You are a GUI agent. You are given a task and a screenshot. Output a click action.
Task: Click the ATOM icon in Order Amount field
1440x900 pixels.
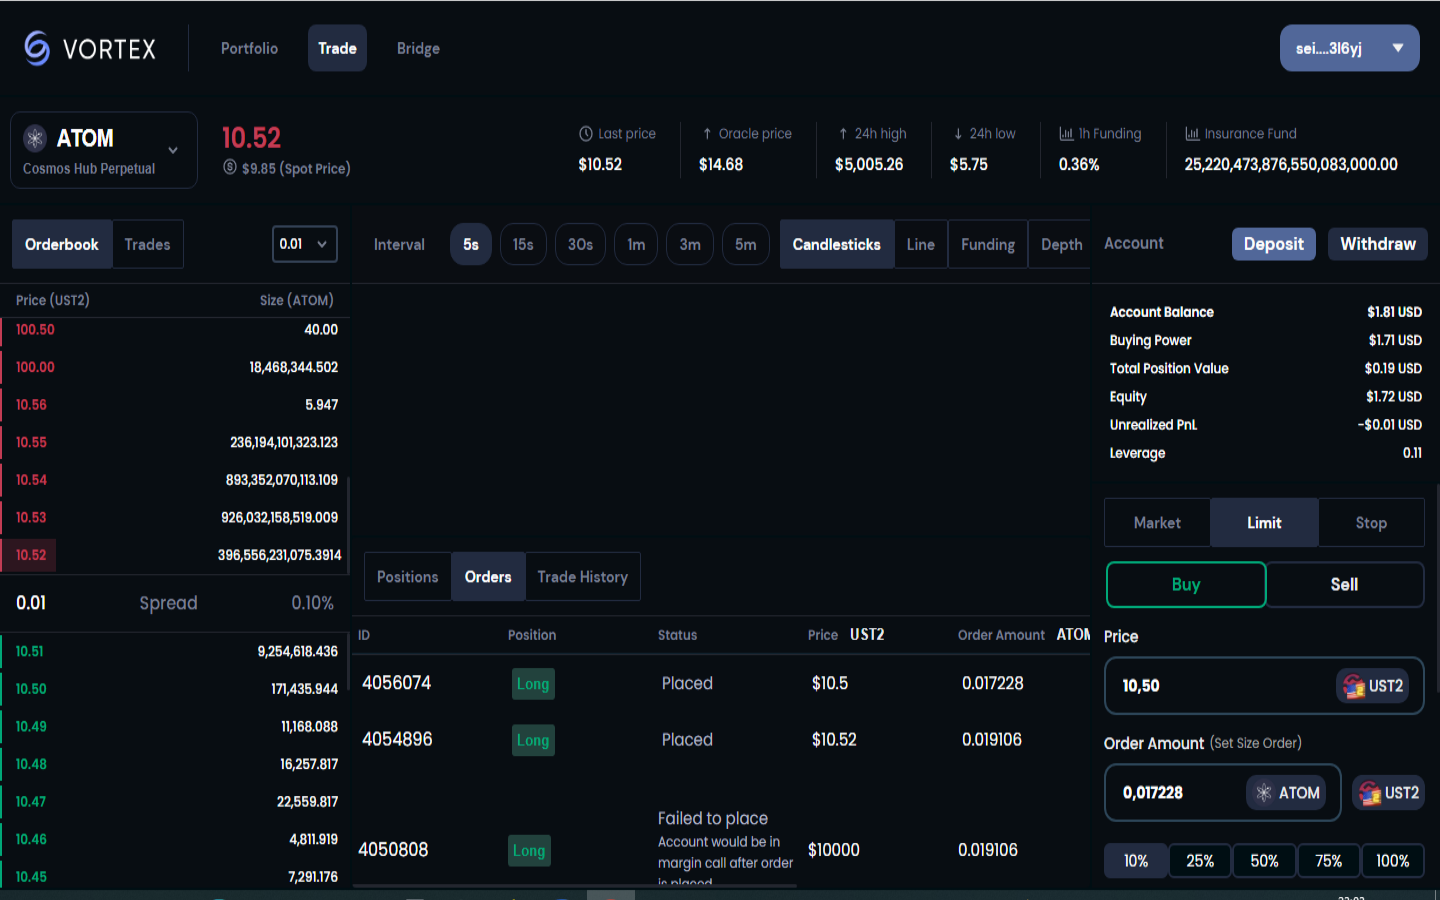click(x=1264, y=793)
